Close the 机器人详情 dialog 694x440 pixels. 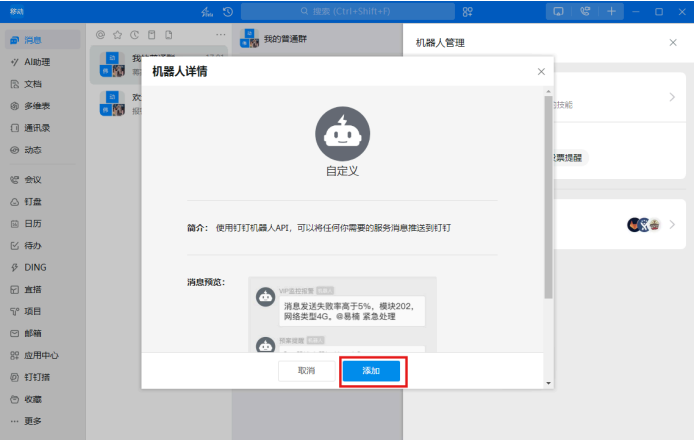(541, 72)
